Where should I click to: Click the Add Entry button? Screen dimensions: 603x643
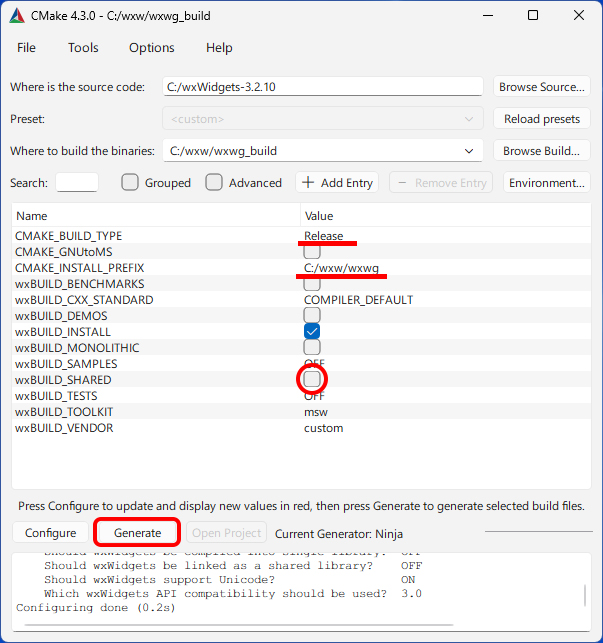click(x=337, y=182)
